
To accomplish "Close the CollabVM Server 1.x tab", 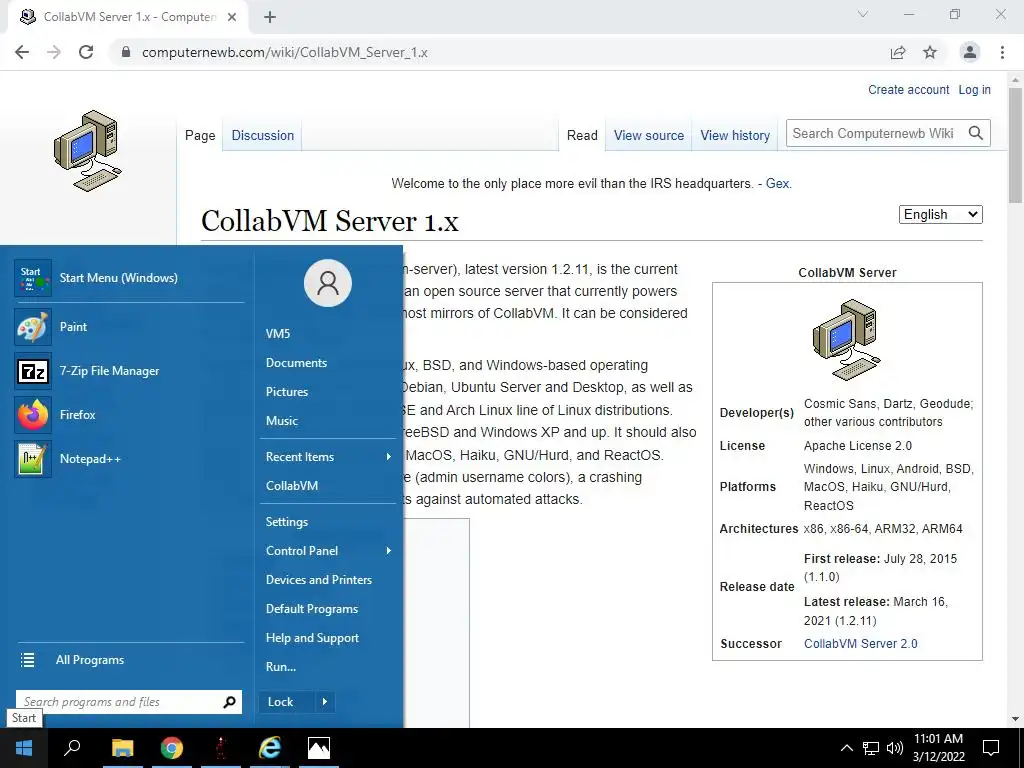I will pyautogui.click(x=232, y=17).
